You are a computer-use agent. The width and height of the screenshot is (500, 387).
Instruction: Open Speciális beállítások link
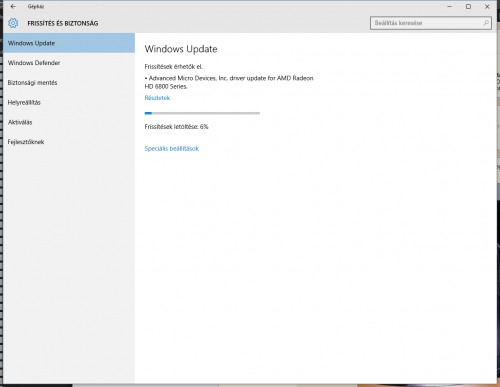[172, 148]
